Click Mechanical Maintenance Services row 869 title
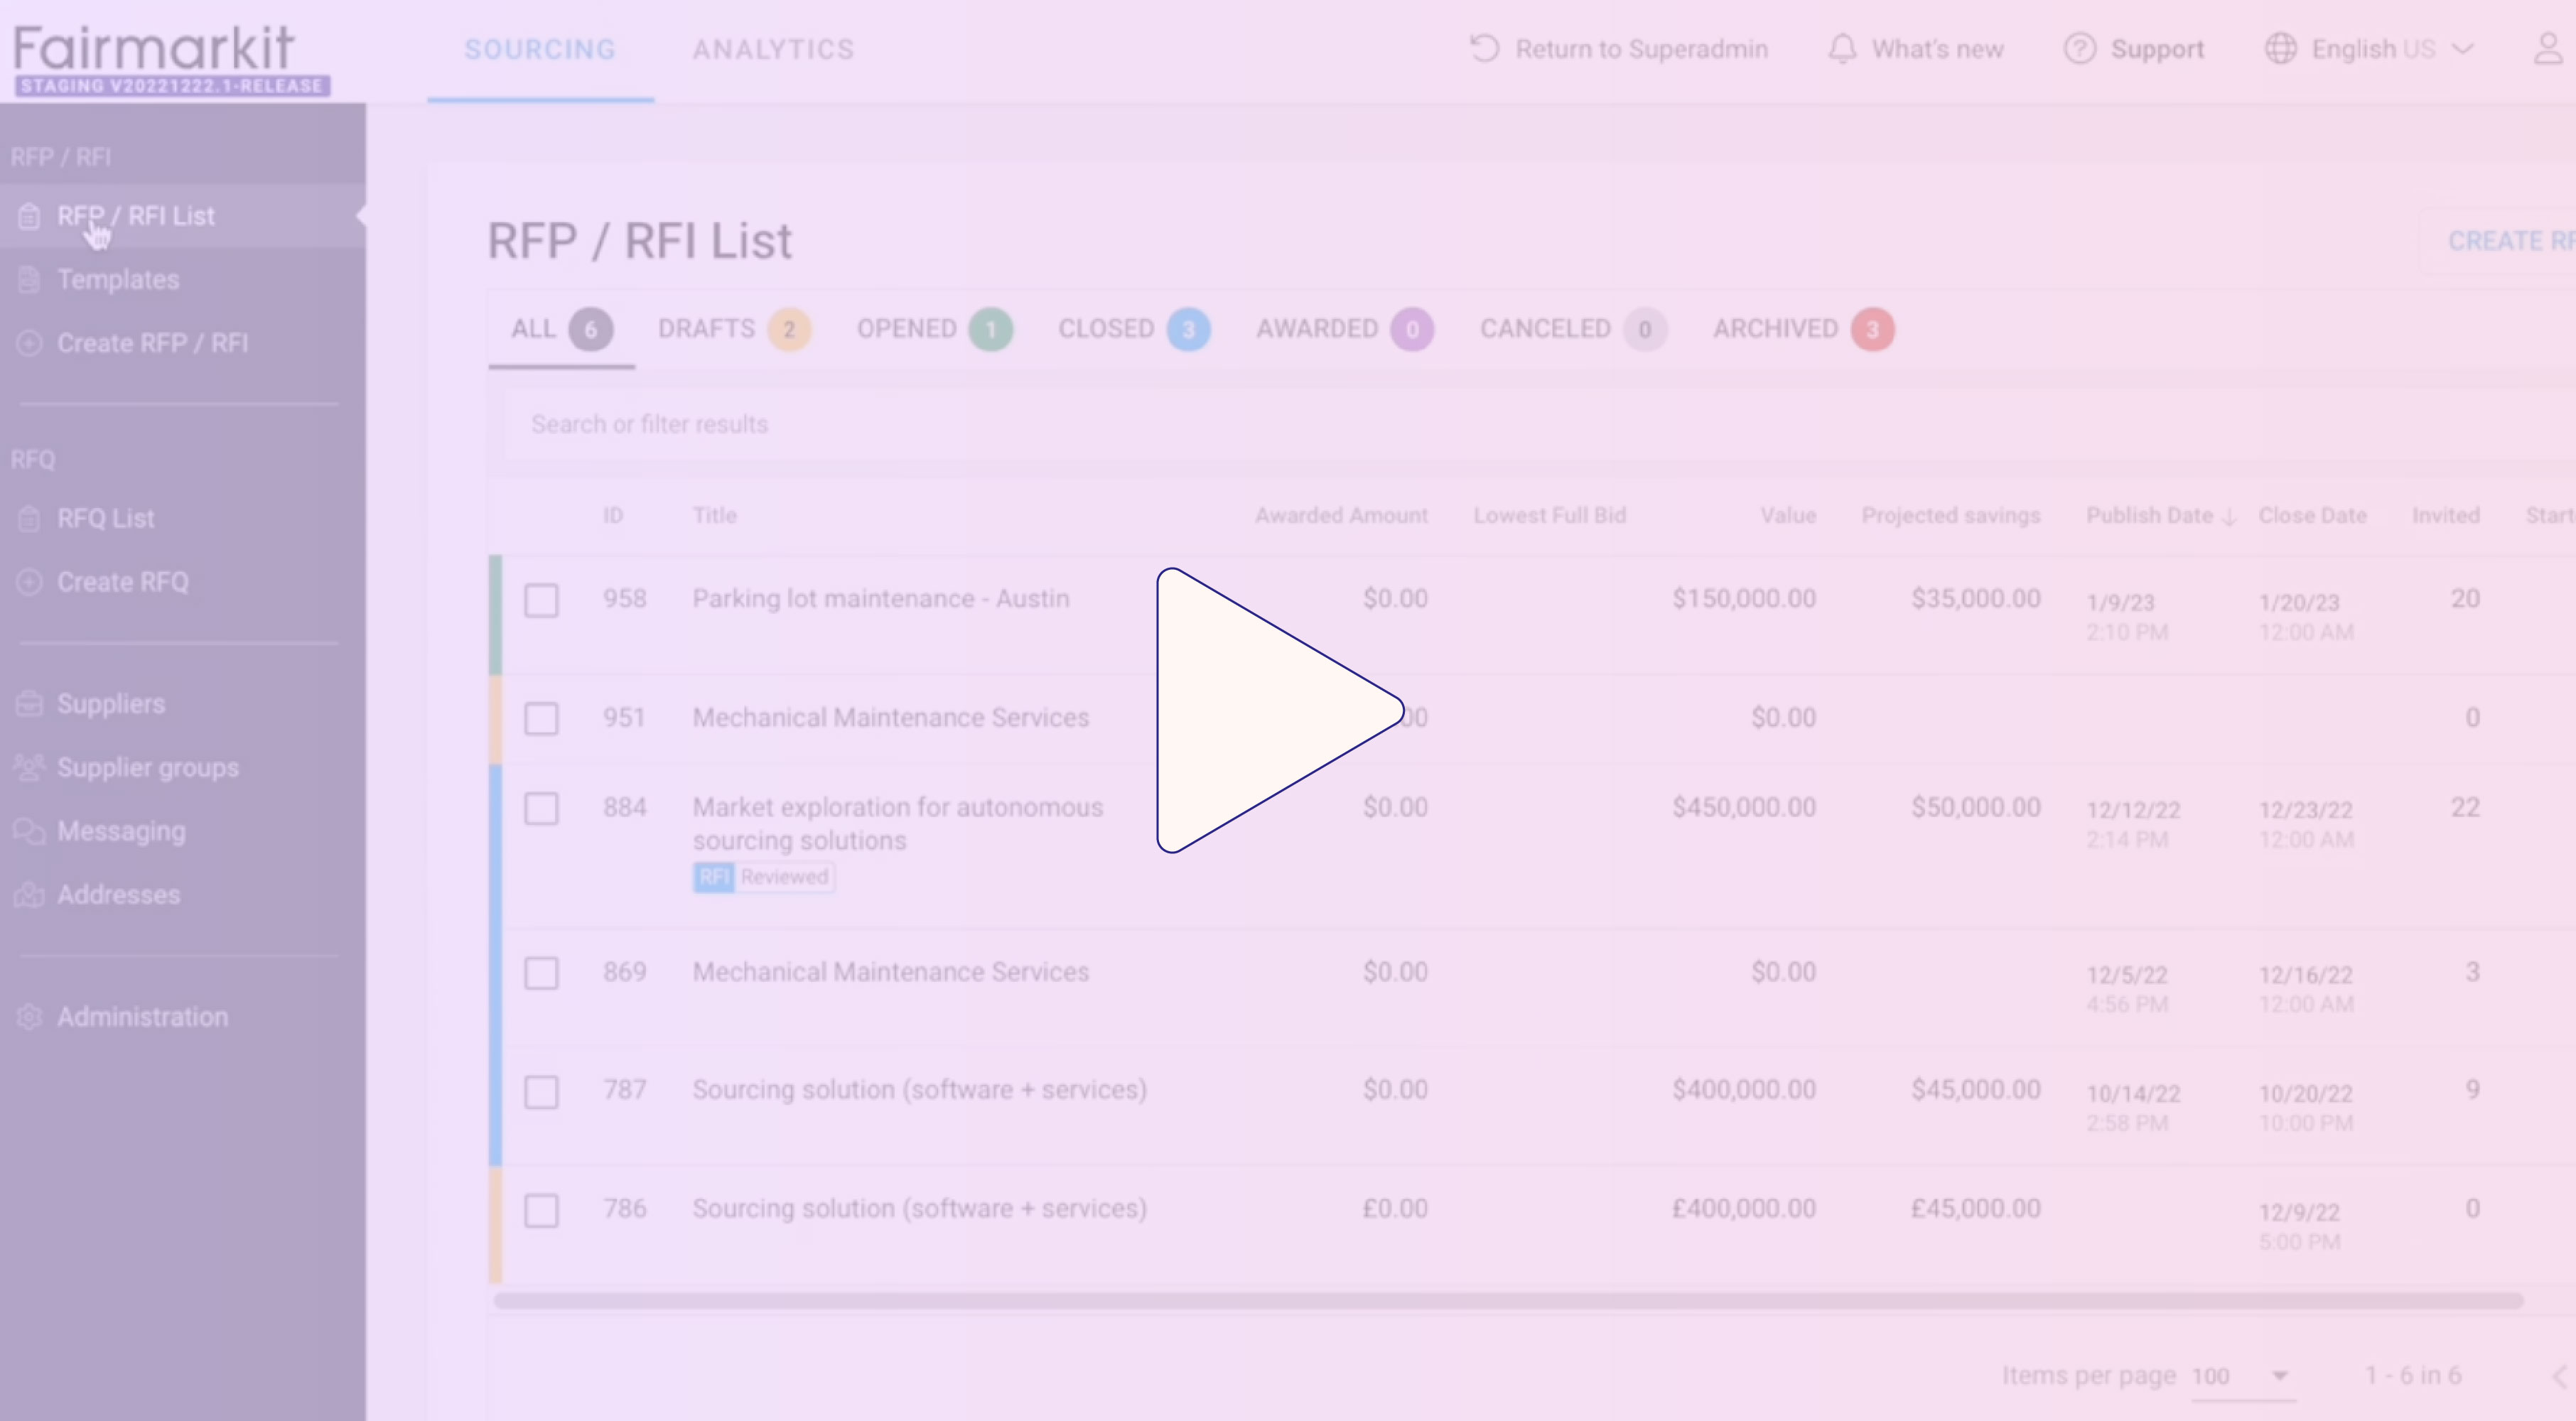Viewport: 2576px width, 1421px height. [x=890, y=972]
